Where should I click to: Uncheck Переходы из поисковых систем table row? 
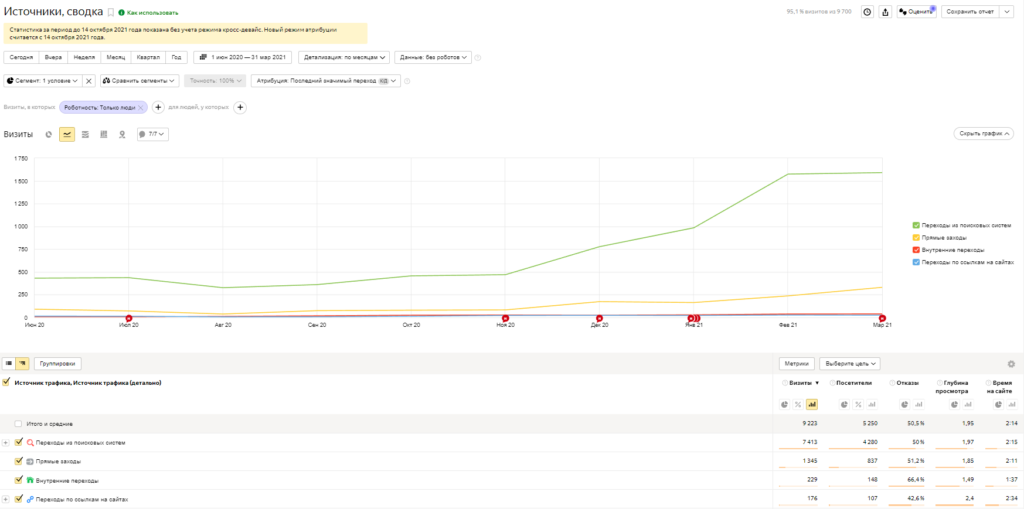pos(18,442)
